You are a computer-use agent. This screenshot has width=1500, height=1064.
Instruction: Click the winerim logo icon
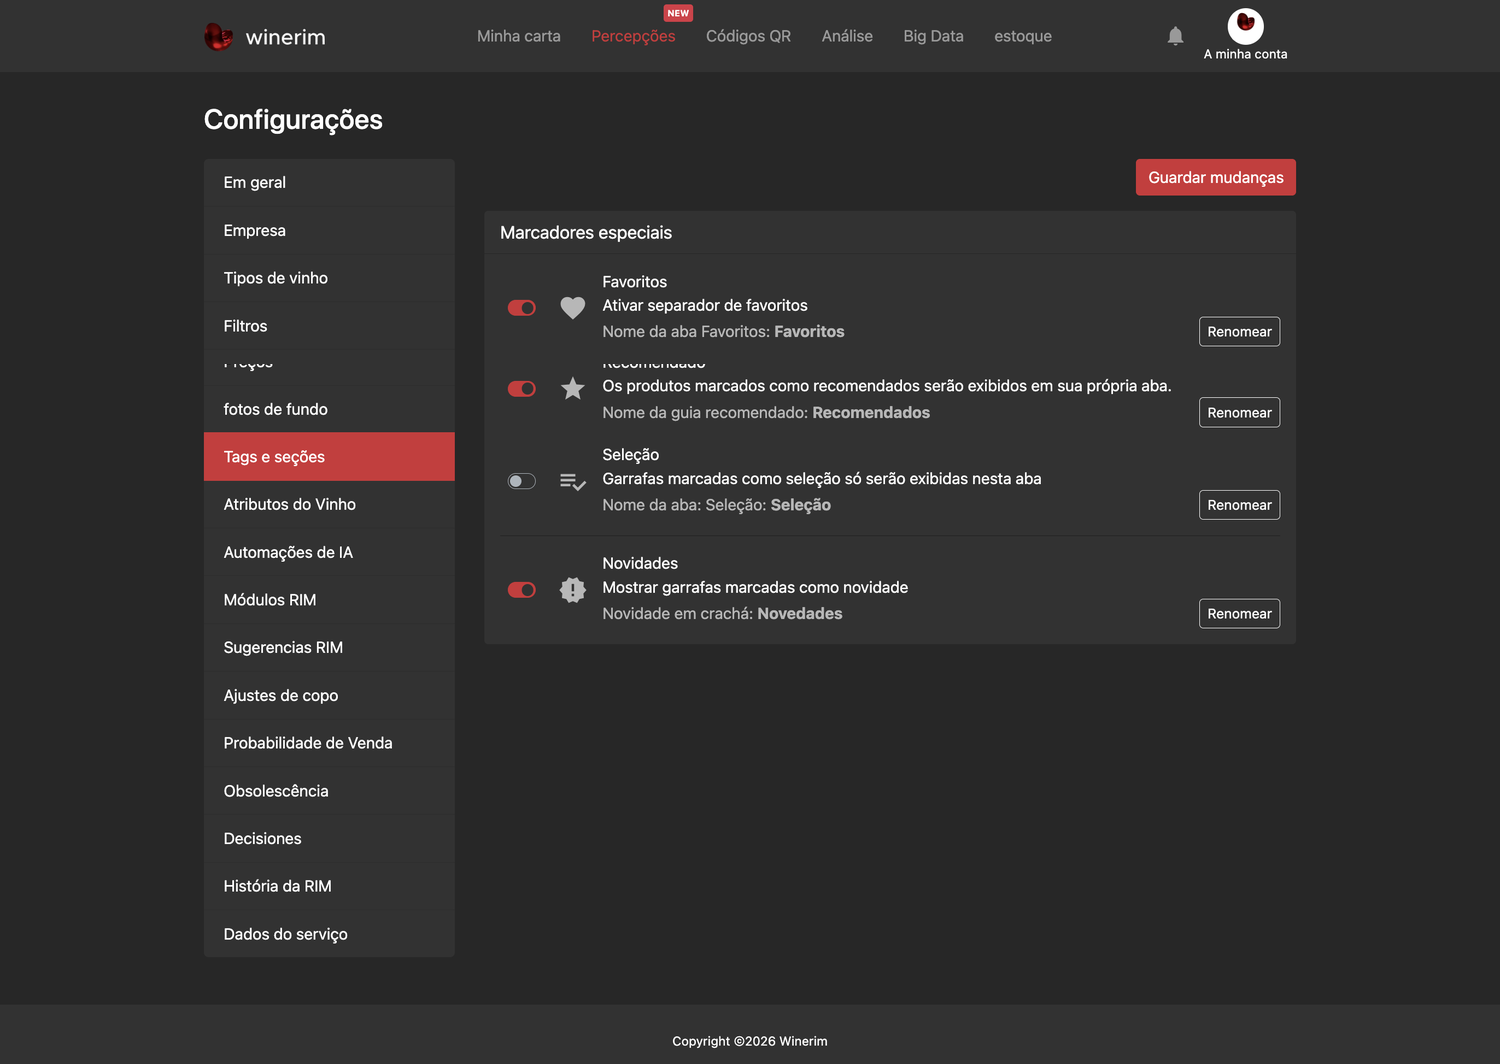218,37
